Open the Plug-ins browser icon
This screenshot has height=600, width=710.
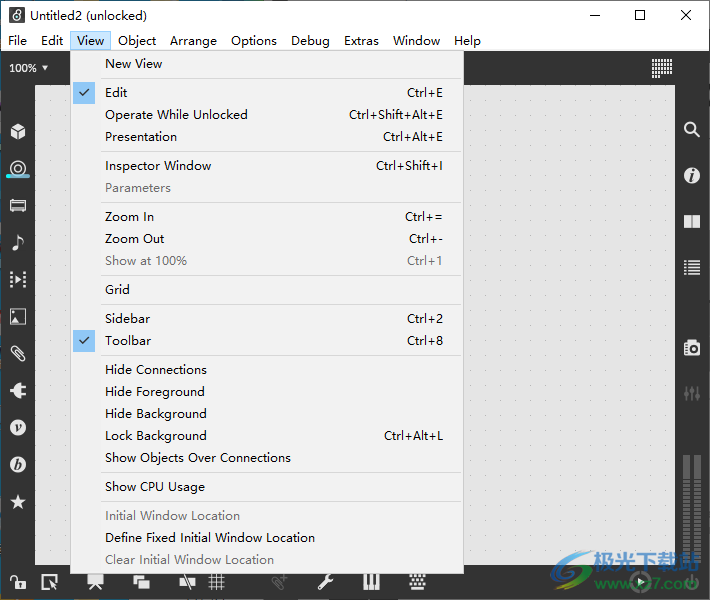[x=17, y=391]
